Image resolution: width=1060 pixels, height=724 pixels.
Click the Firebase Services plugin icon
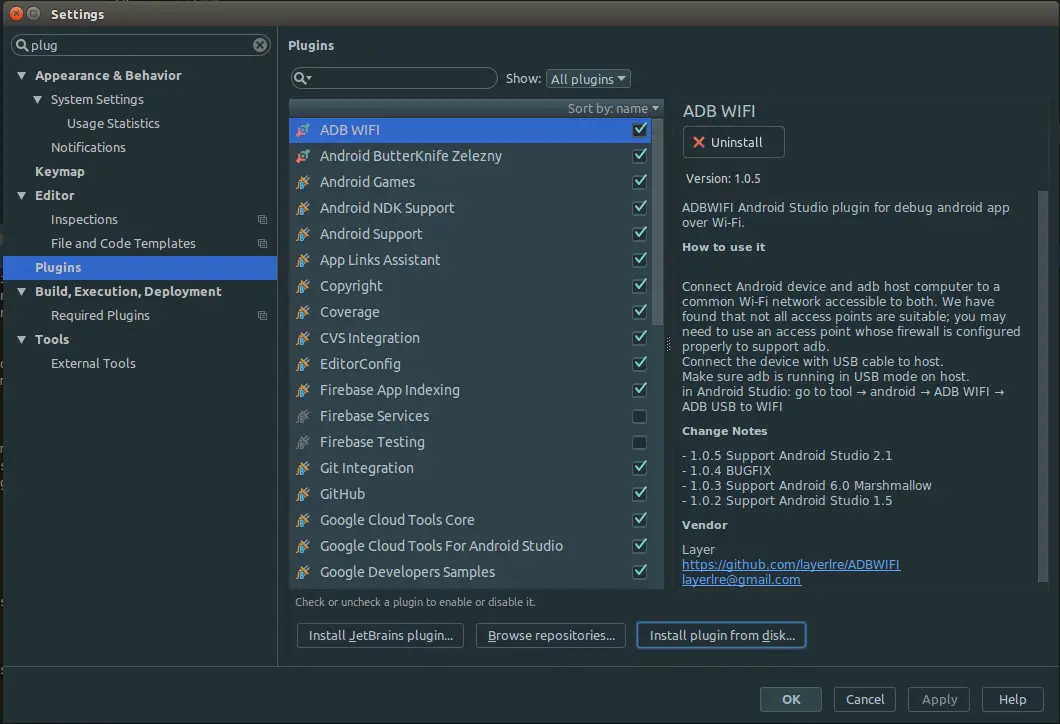[x=303, y=416]
